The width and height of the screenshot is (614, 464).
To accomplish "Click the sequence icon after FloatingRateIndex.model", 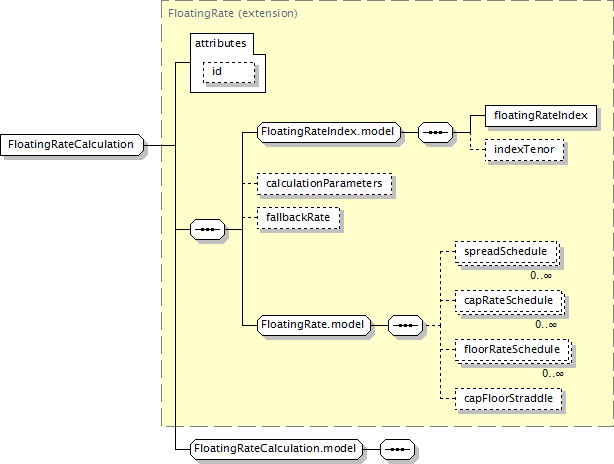I will click(x=434, y=131).
